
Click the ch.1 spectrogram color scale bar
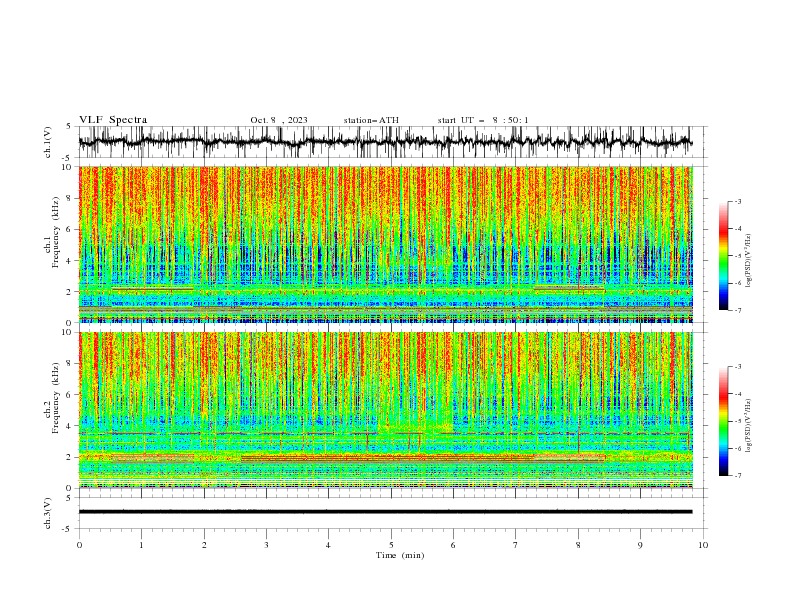tap(724, 256)
